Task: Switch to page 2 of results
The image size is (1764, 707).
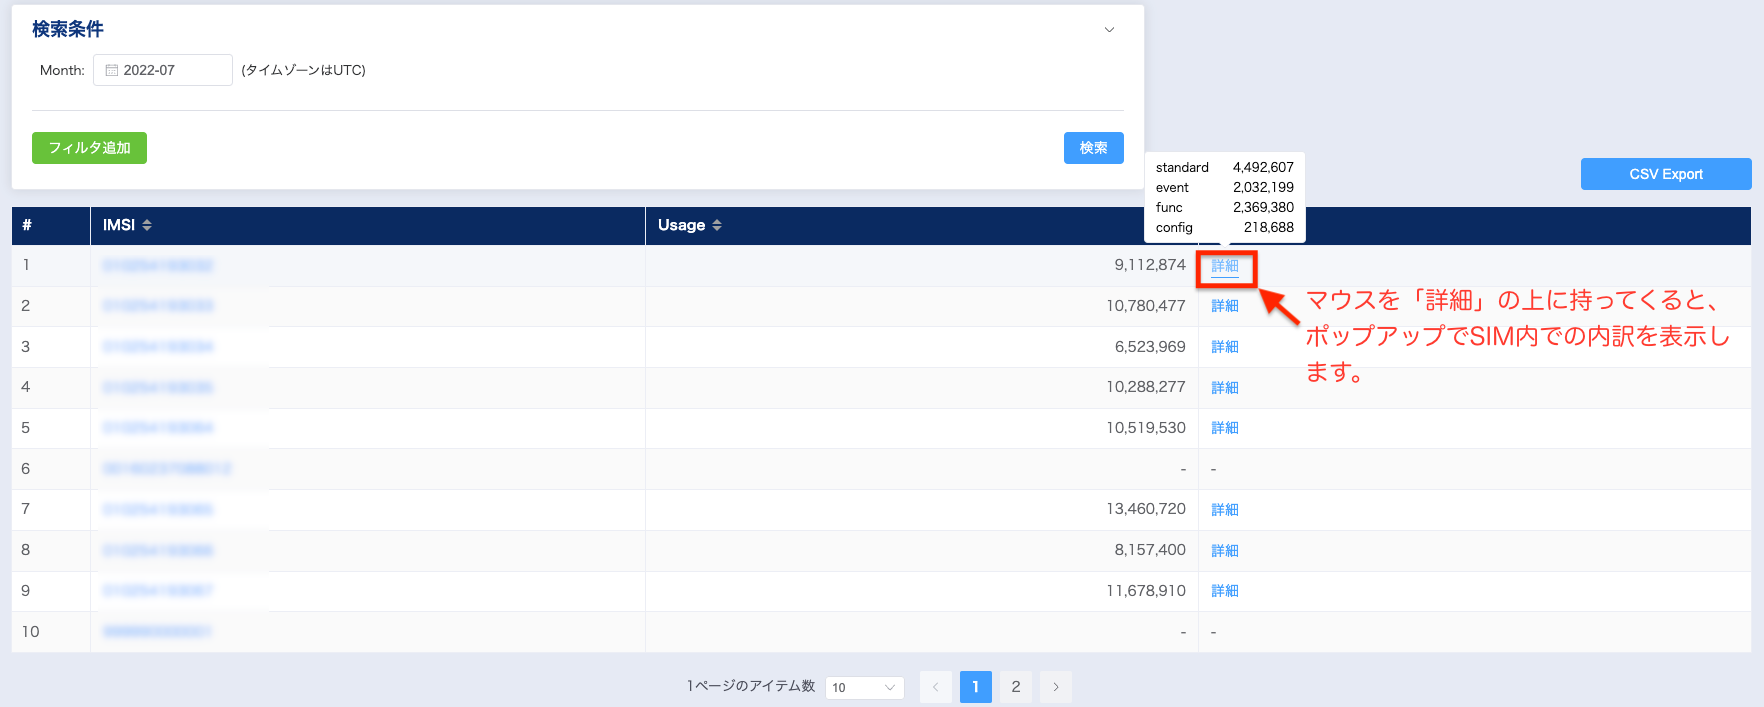Action: (1015, 687)
